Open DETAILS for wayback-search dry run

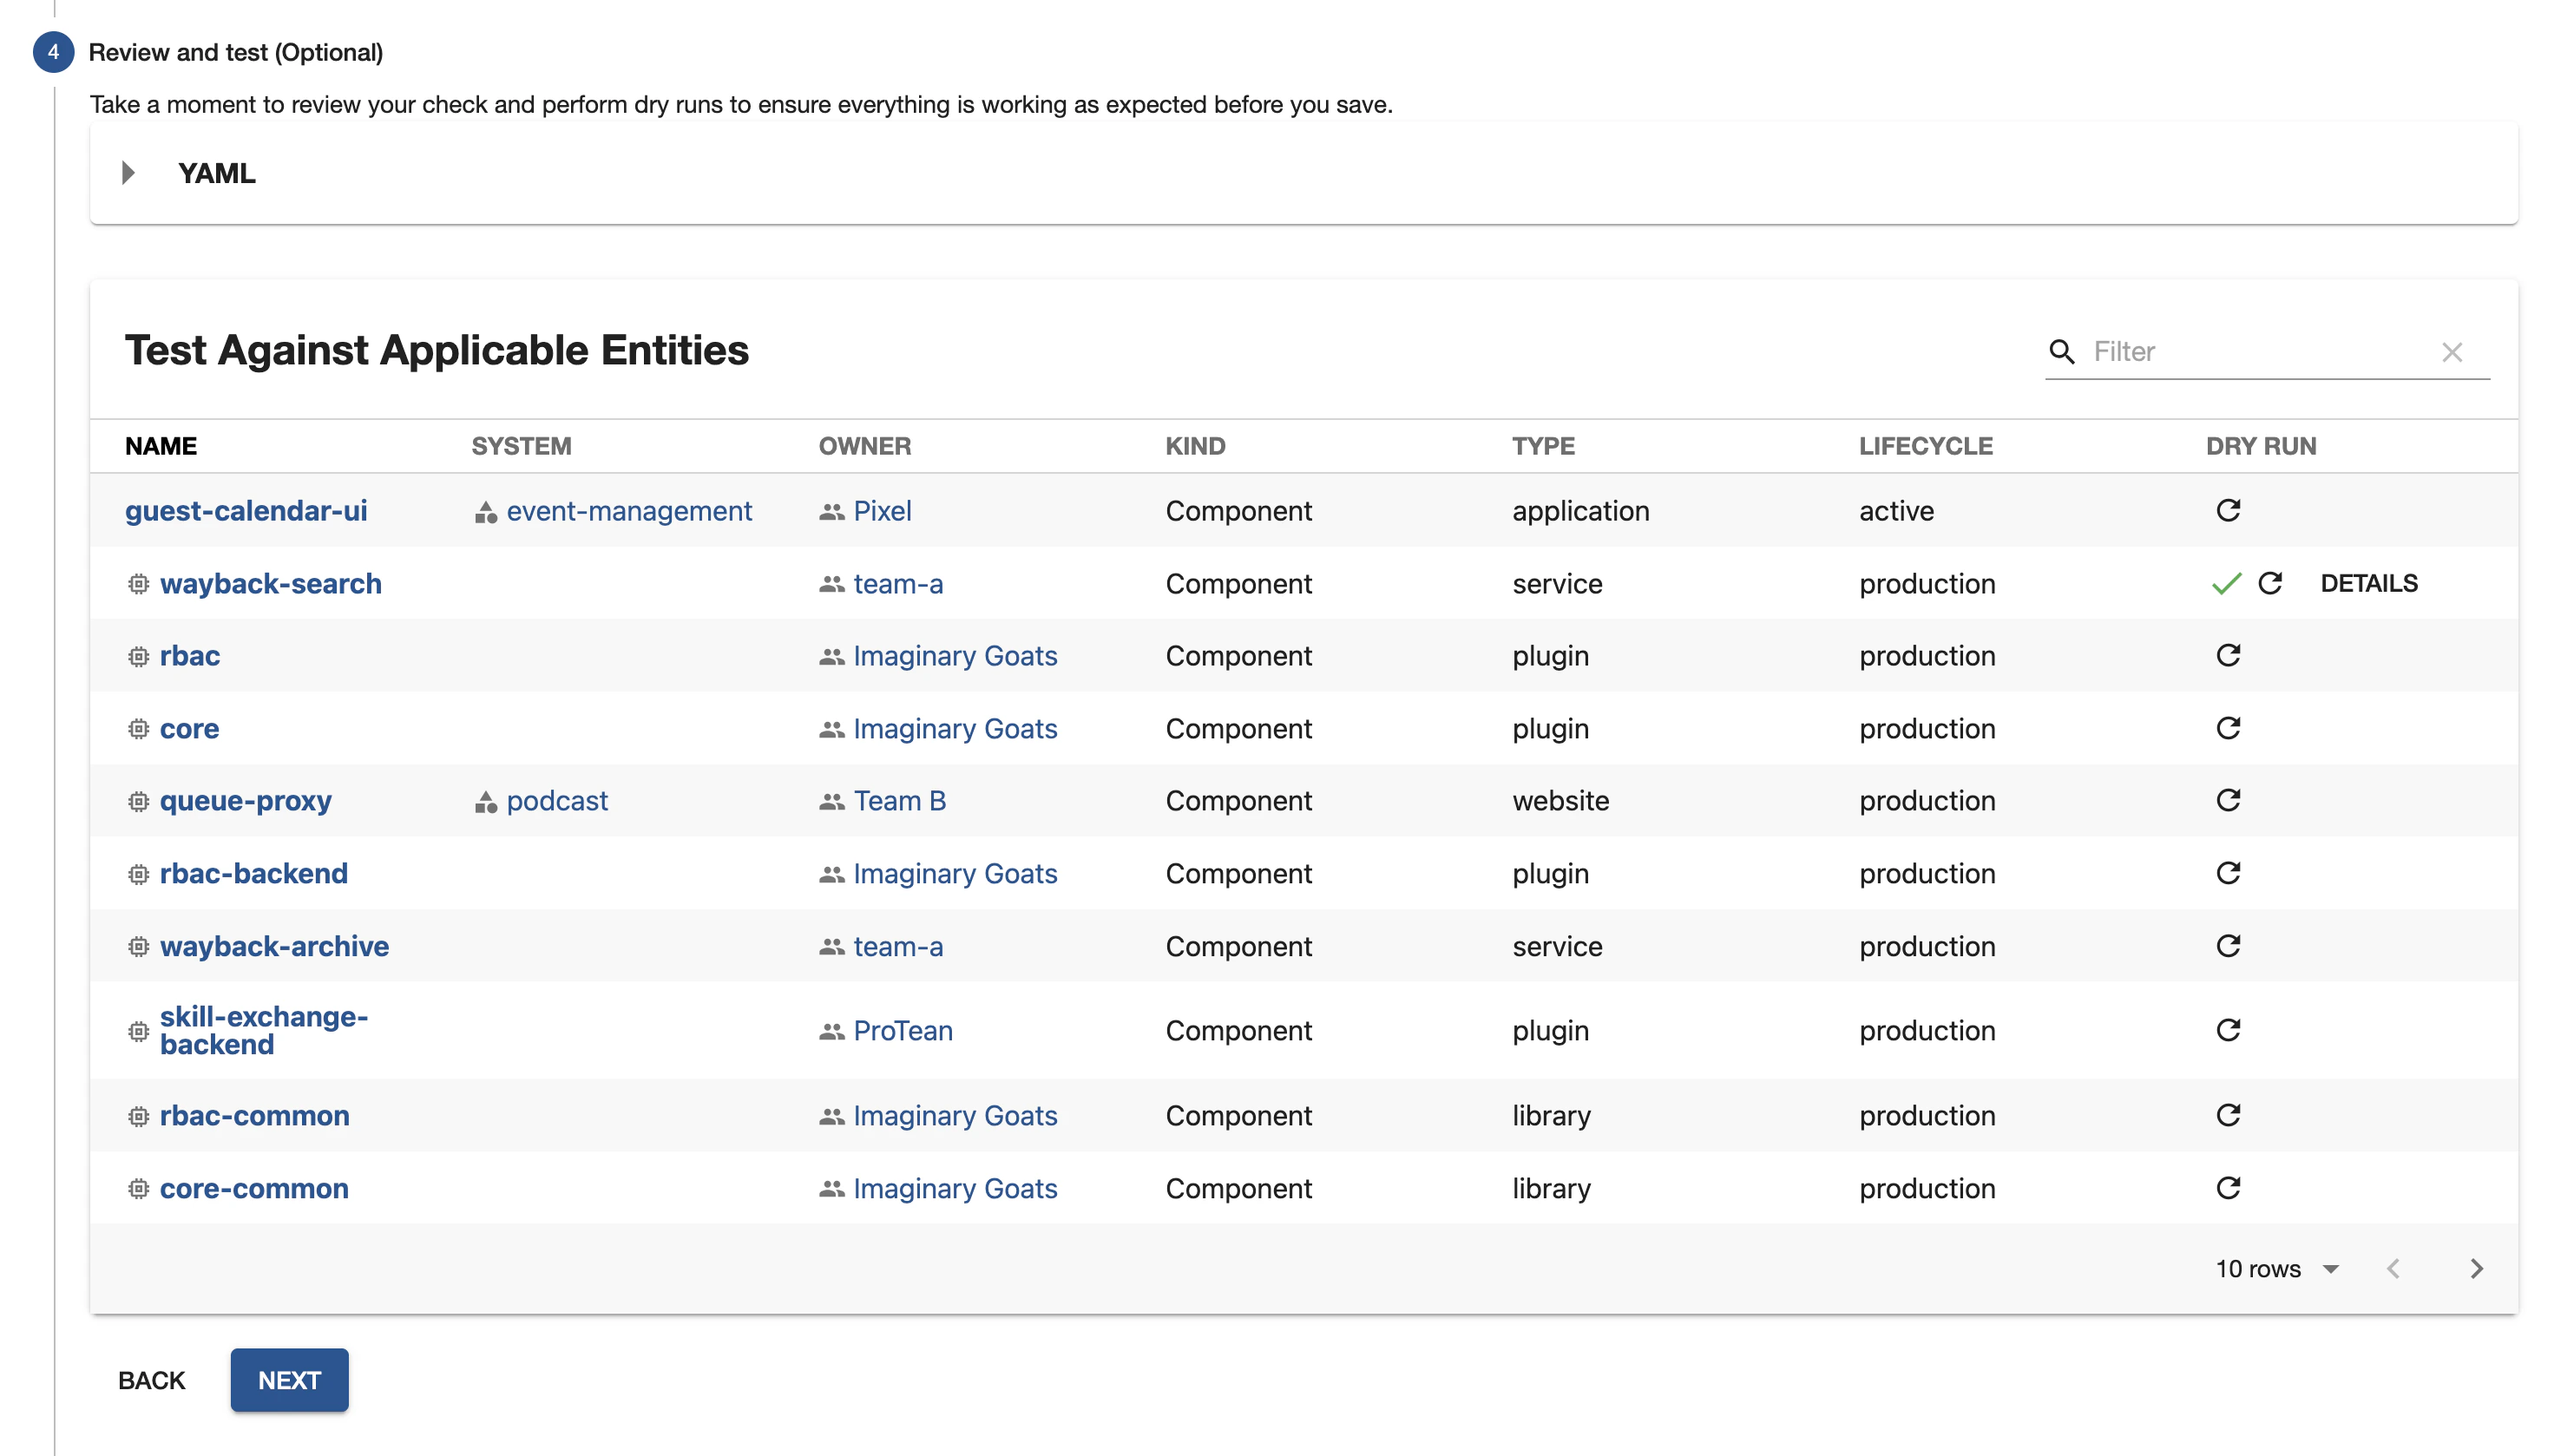(2368, 583)
